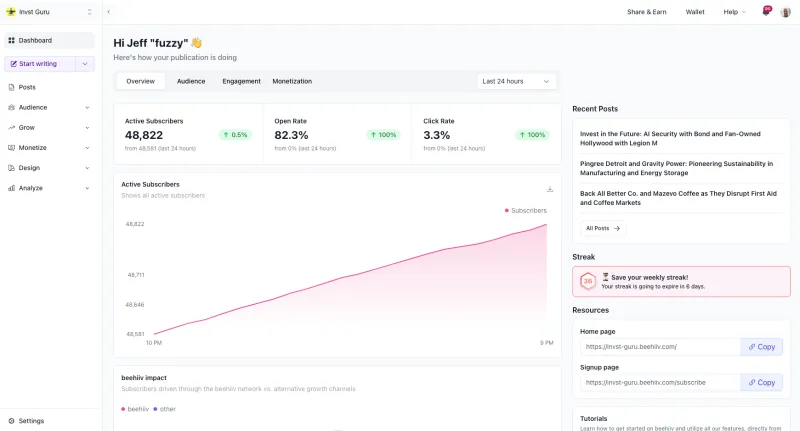
Task: Click the Tutorials heading
Action: (x=593, y=418)
